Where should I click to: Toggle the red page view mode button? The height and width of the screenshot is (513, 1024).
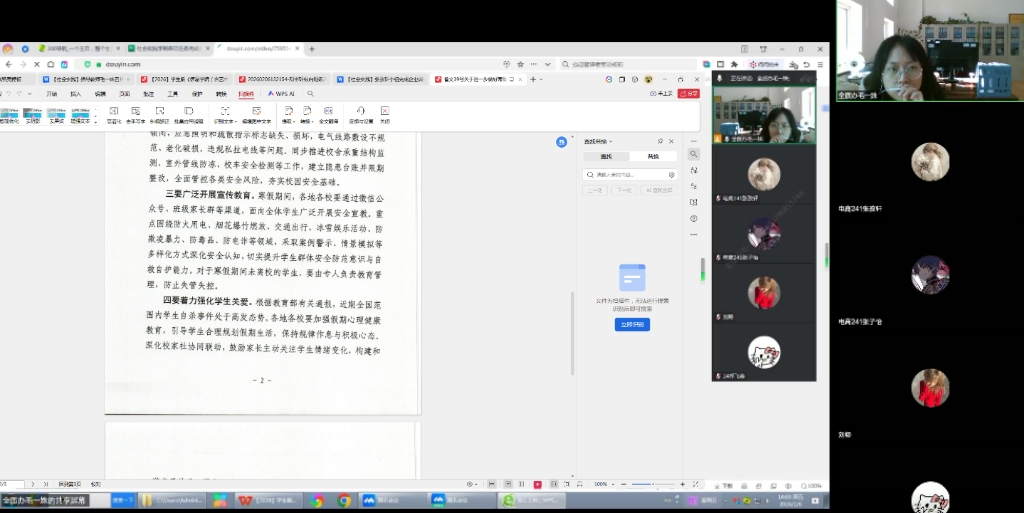pos(538,484)
